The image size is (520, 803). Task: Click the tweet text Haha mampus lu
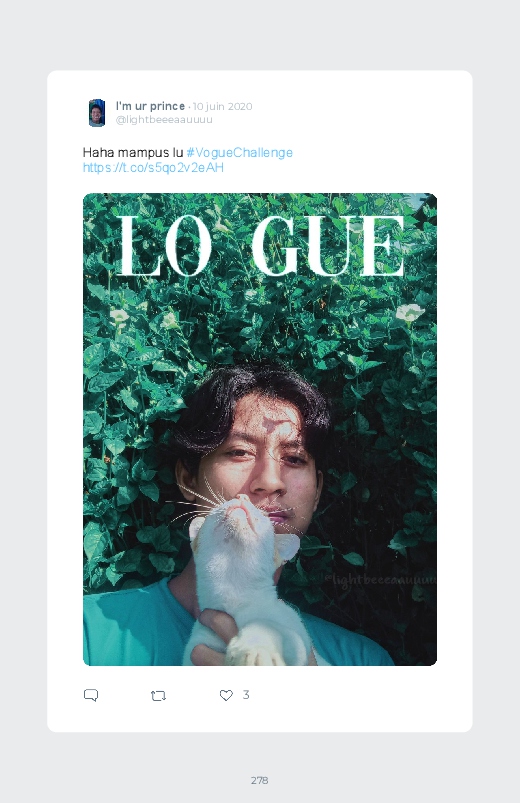point(133,153)
